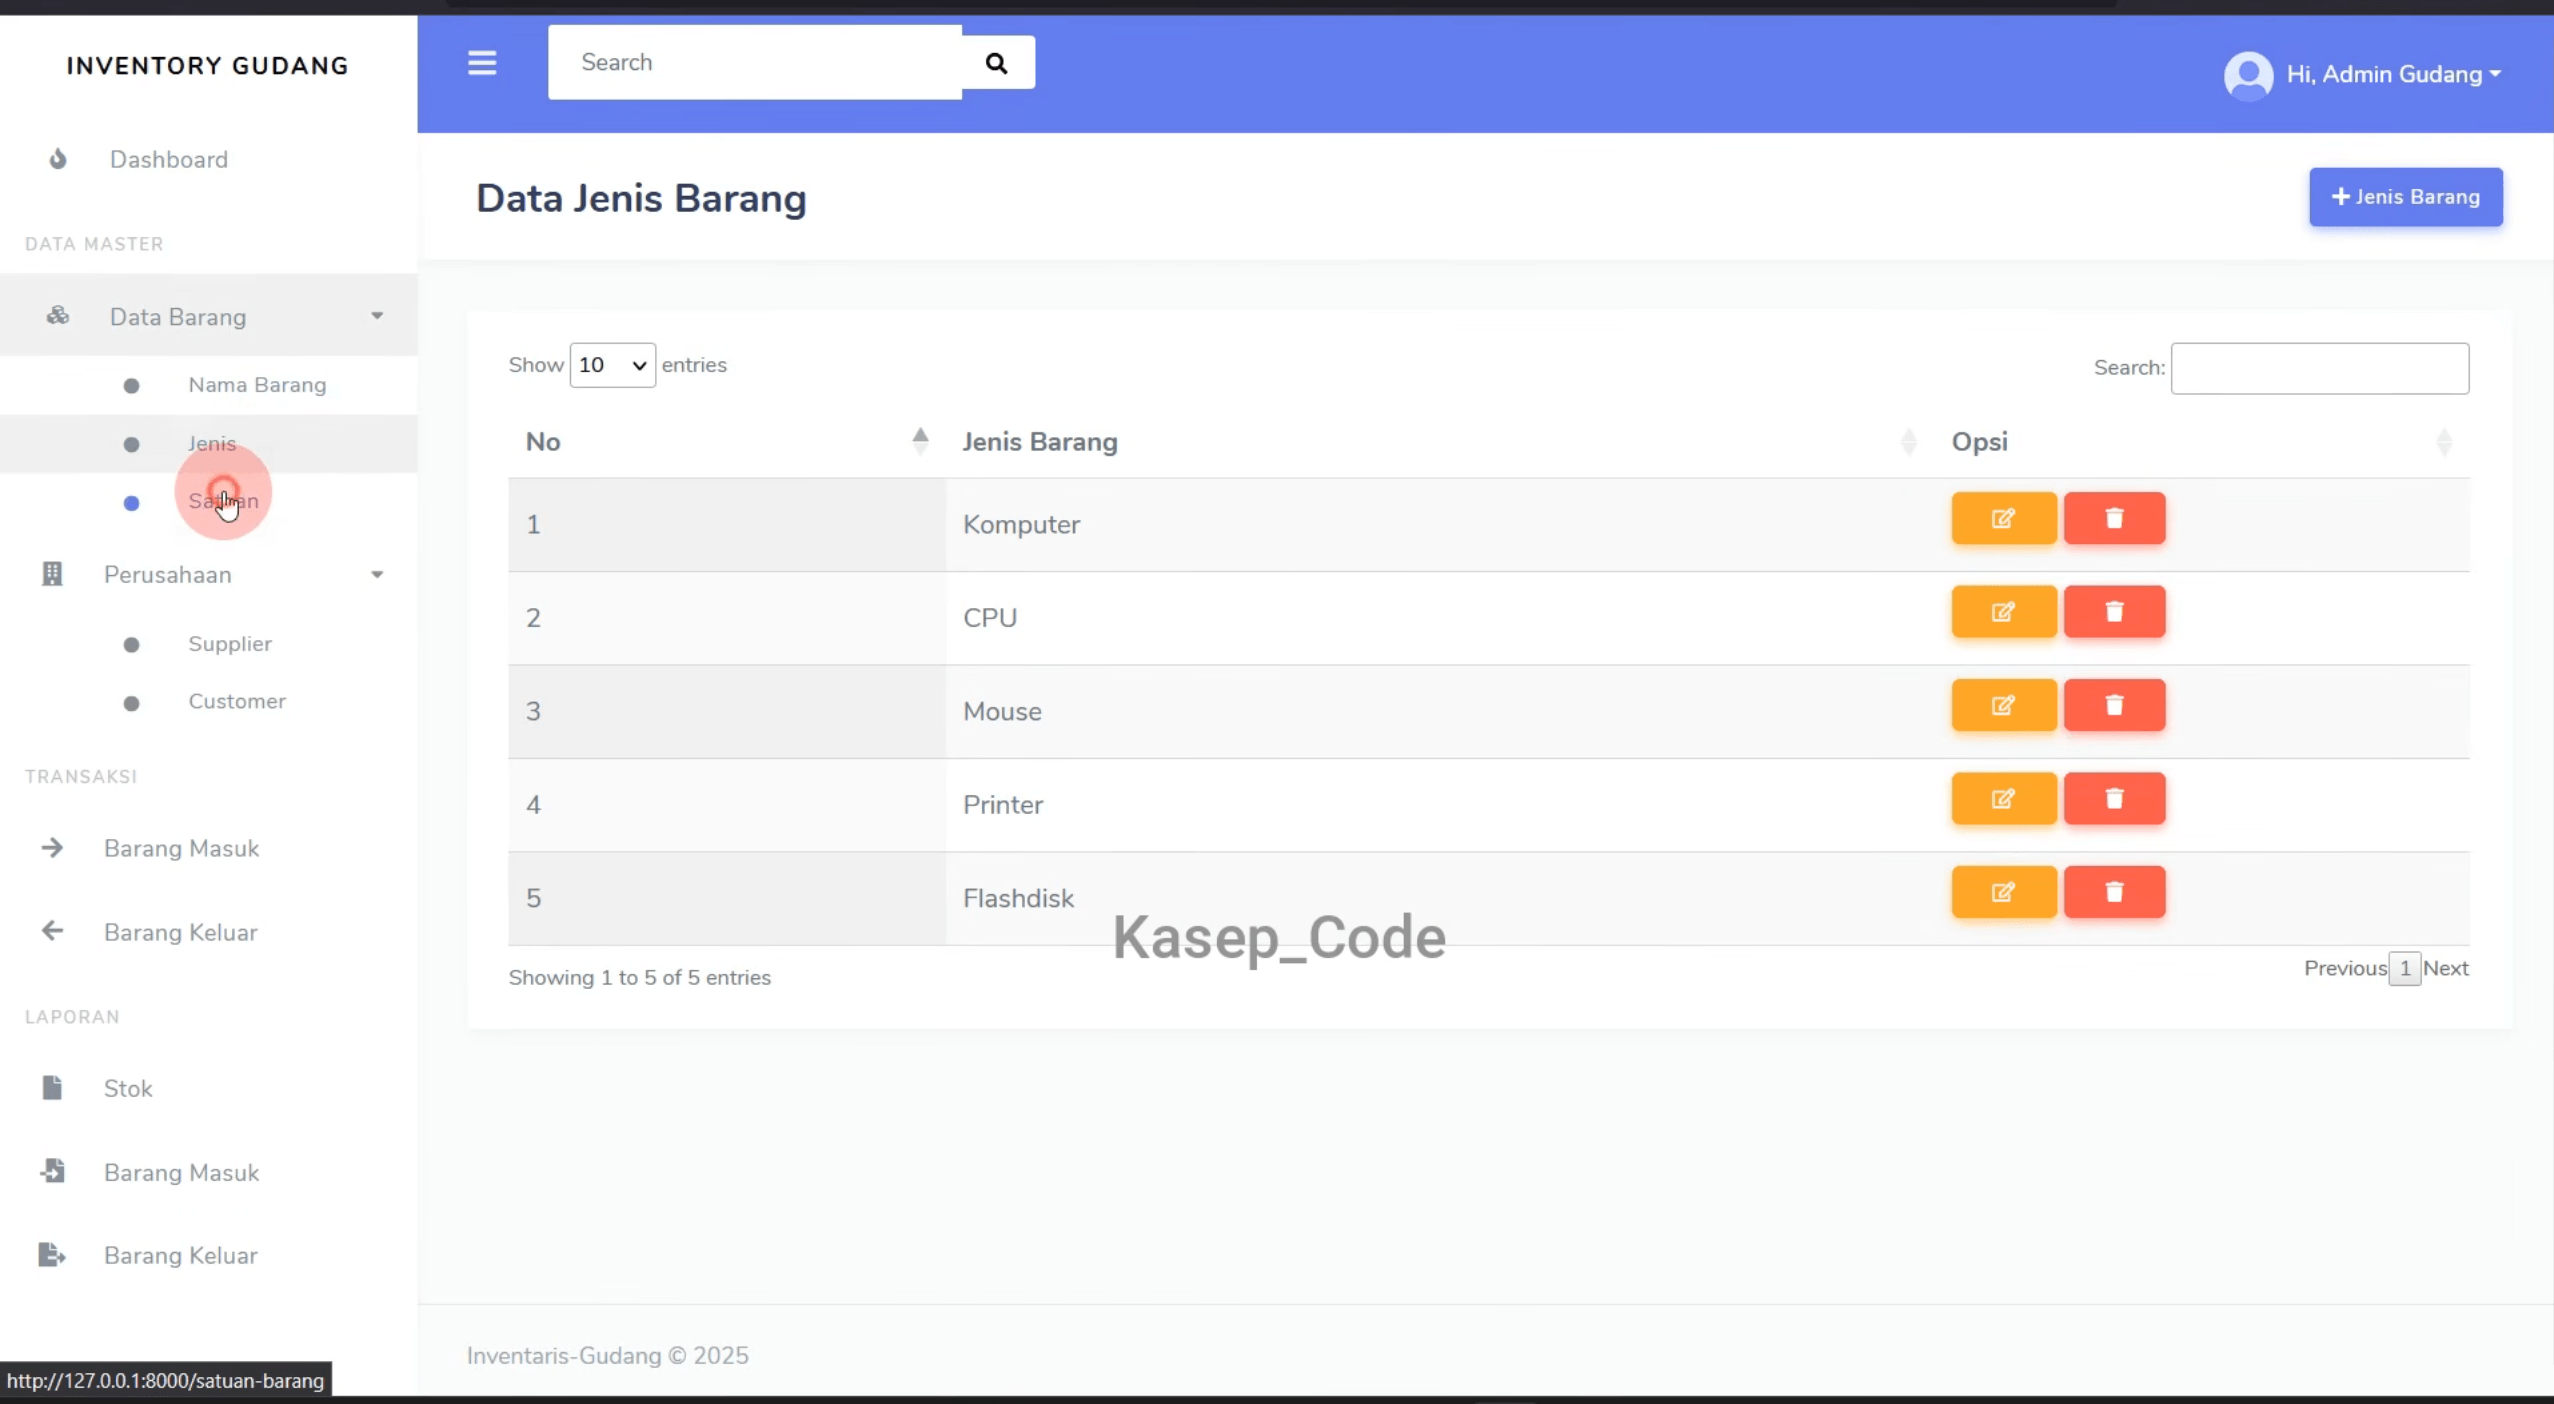Collapse the Perusahaan menu arrow
The width and height of the screenshot is (2554, 1404).
click(377, 575)
